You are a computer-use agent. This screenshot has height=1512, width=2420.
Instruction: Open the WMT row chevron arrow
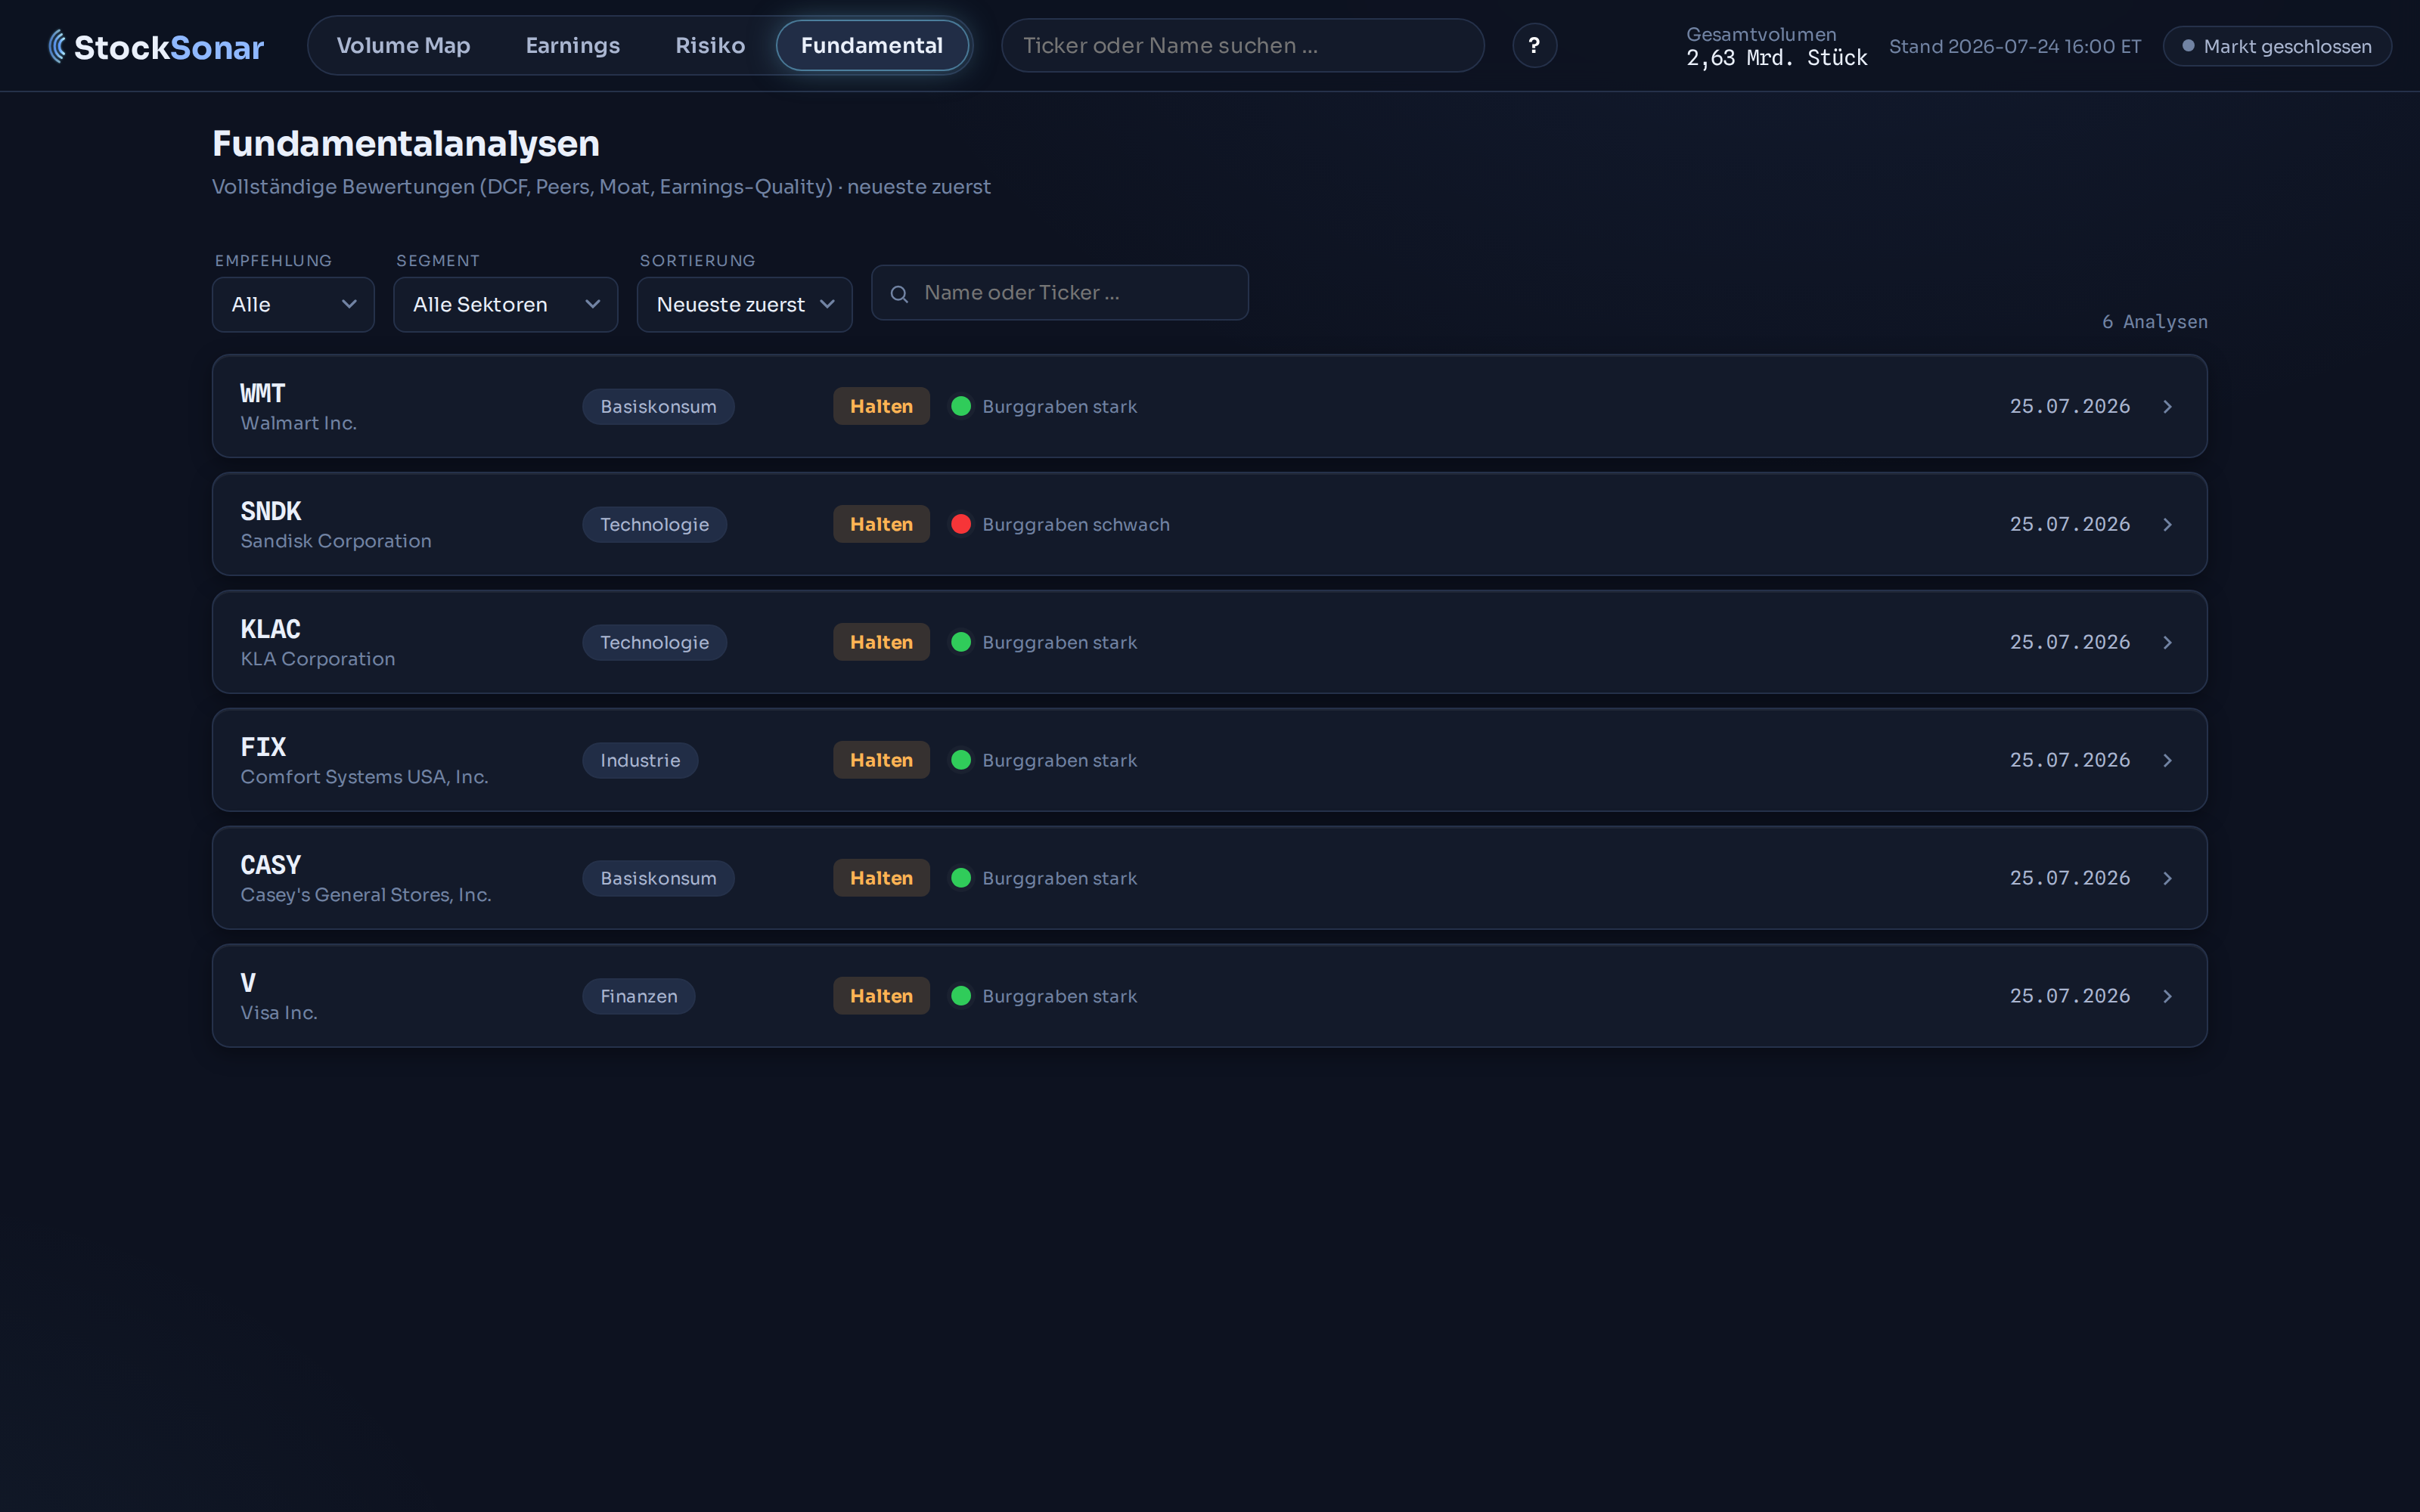[x=2167, y=406]
